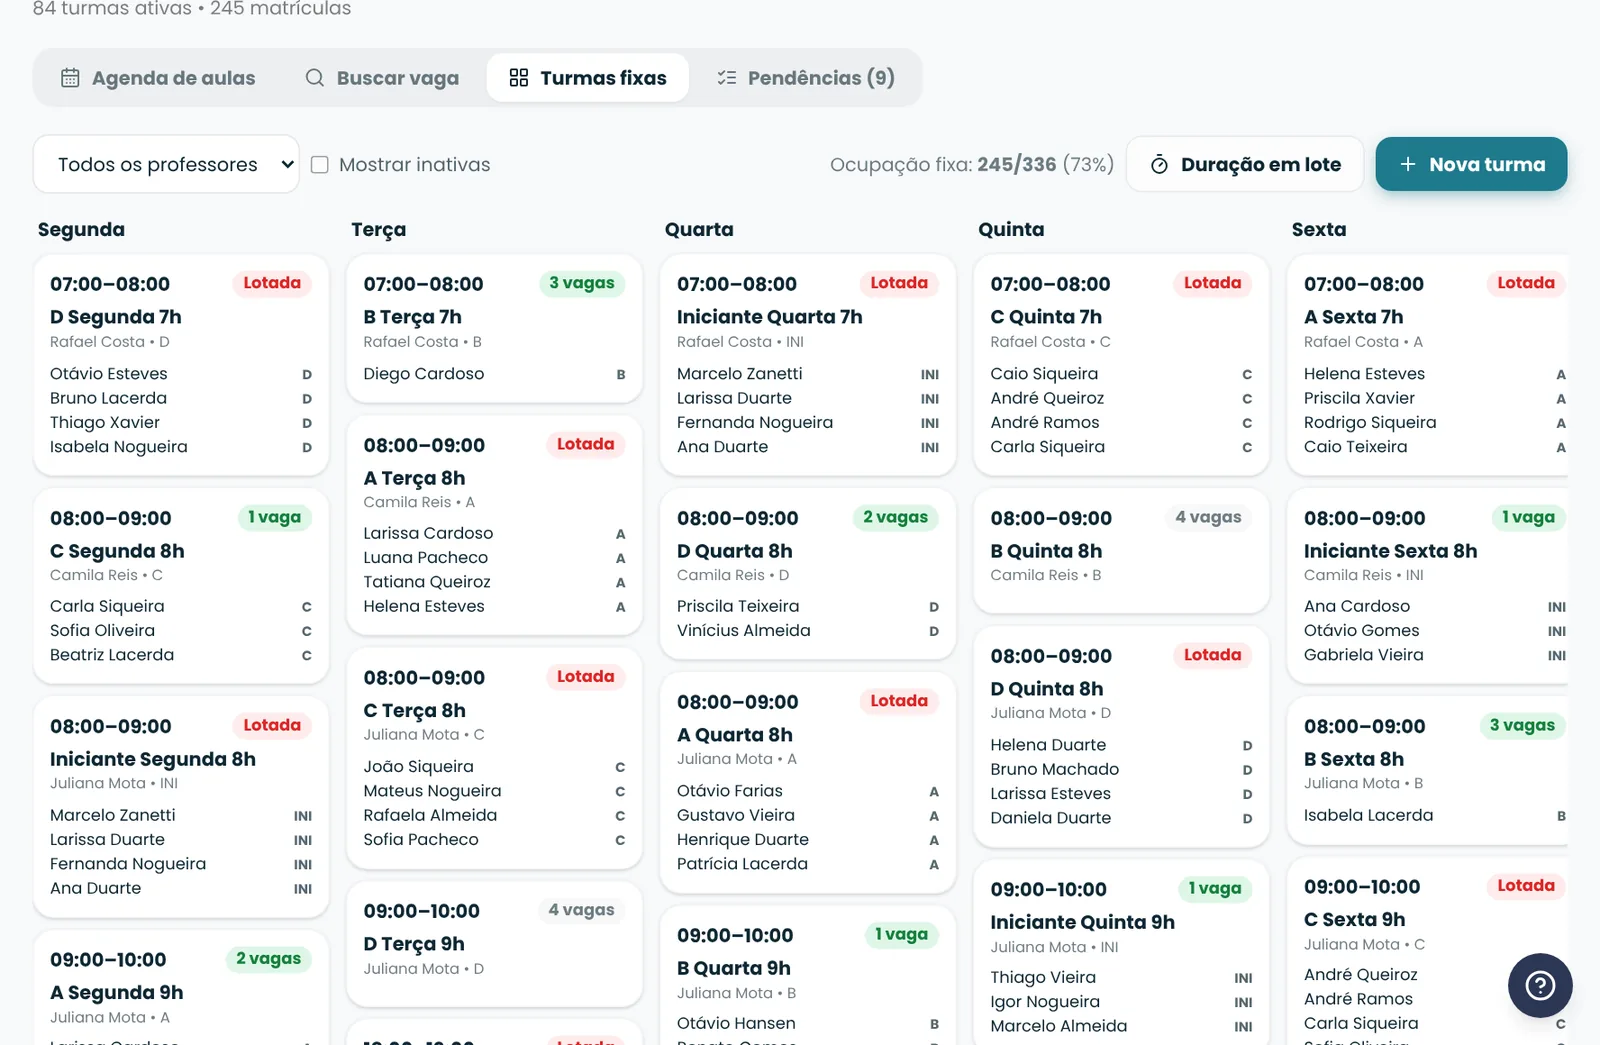Click the Duração em lote button
This screenshot has width=1600, height=1045.
coord(1245,164)
